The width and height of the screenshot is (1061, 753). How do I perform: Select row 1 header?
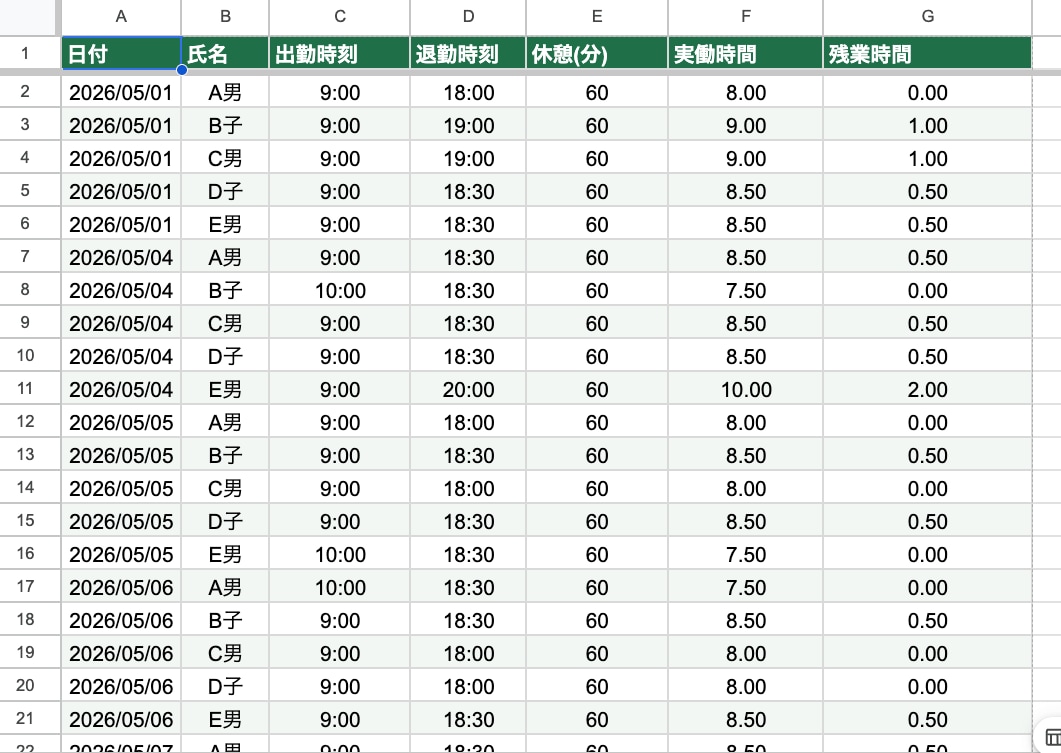(x=25, y=53)
